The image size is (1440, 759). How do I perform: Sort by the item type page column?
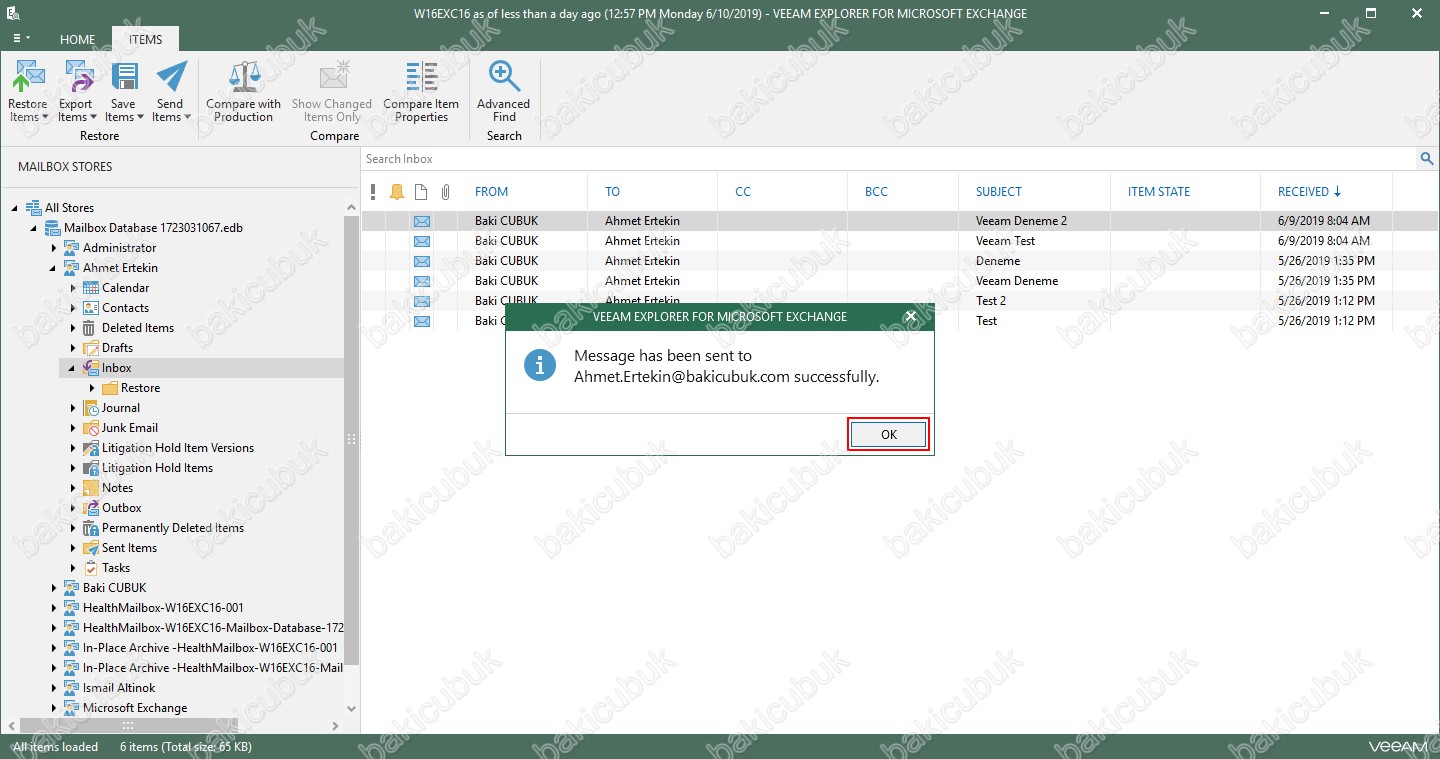(421, 192)
